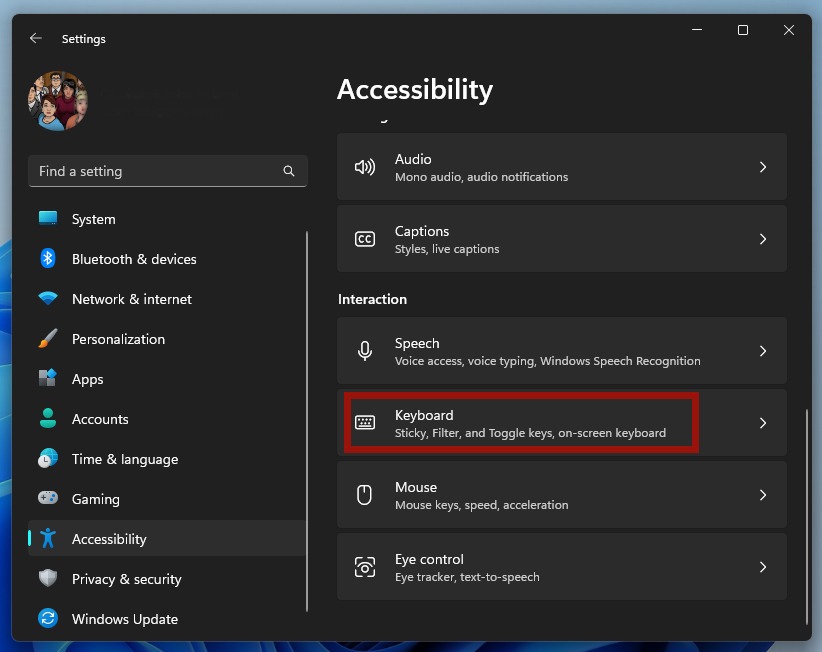Viewport: 822px width, 652px height.
Task: Click the Accounts person icon
Action: 54,419
